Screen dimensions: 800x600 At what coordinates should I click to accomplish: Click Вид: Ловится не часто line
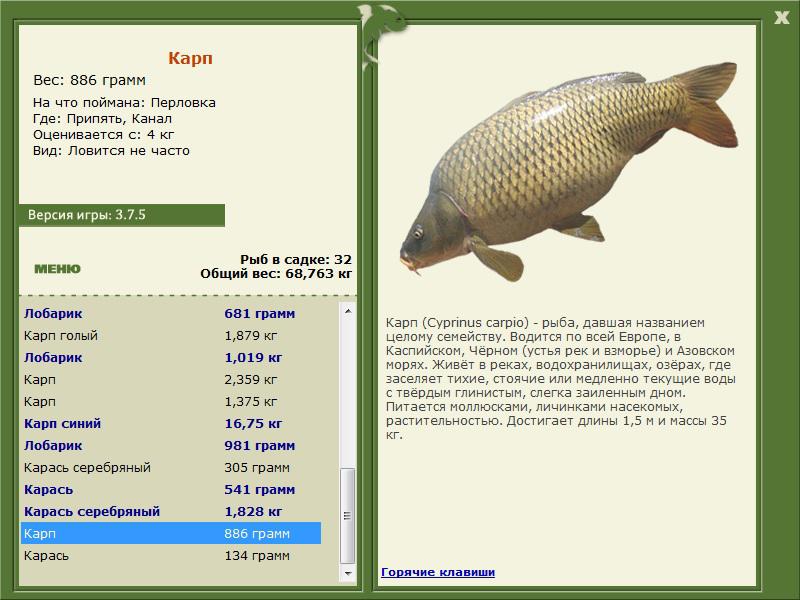point(111,151)
